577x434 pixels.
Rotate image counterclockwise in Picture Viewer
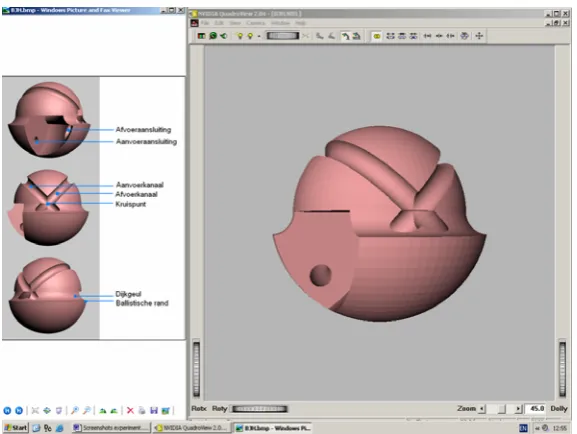[114, 410]
